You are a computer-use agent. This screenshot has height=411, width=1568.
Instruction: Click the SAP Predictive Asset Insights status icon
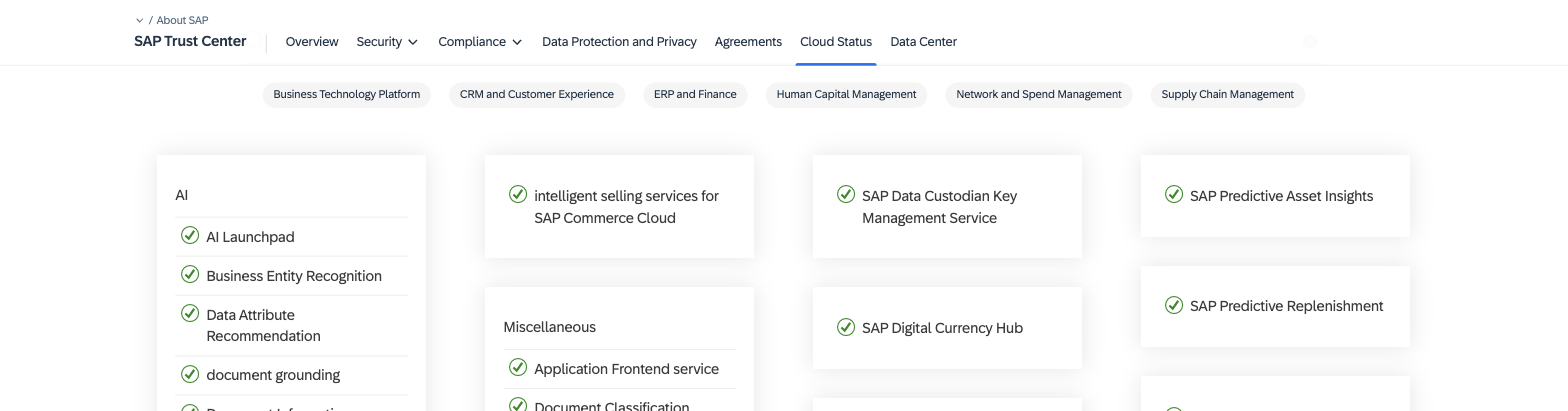1174,194
